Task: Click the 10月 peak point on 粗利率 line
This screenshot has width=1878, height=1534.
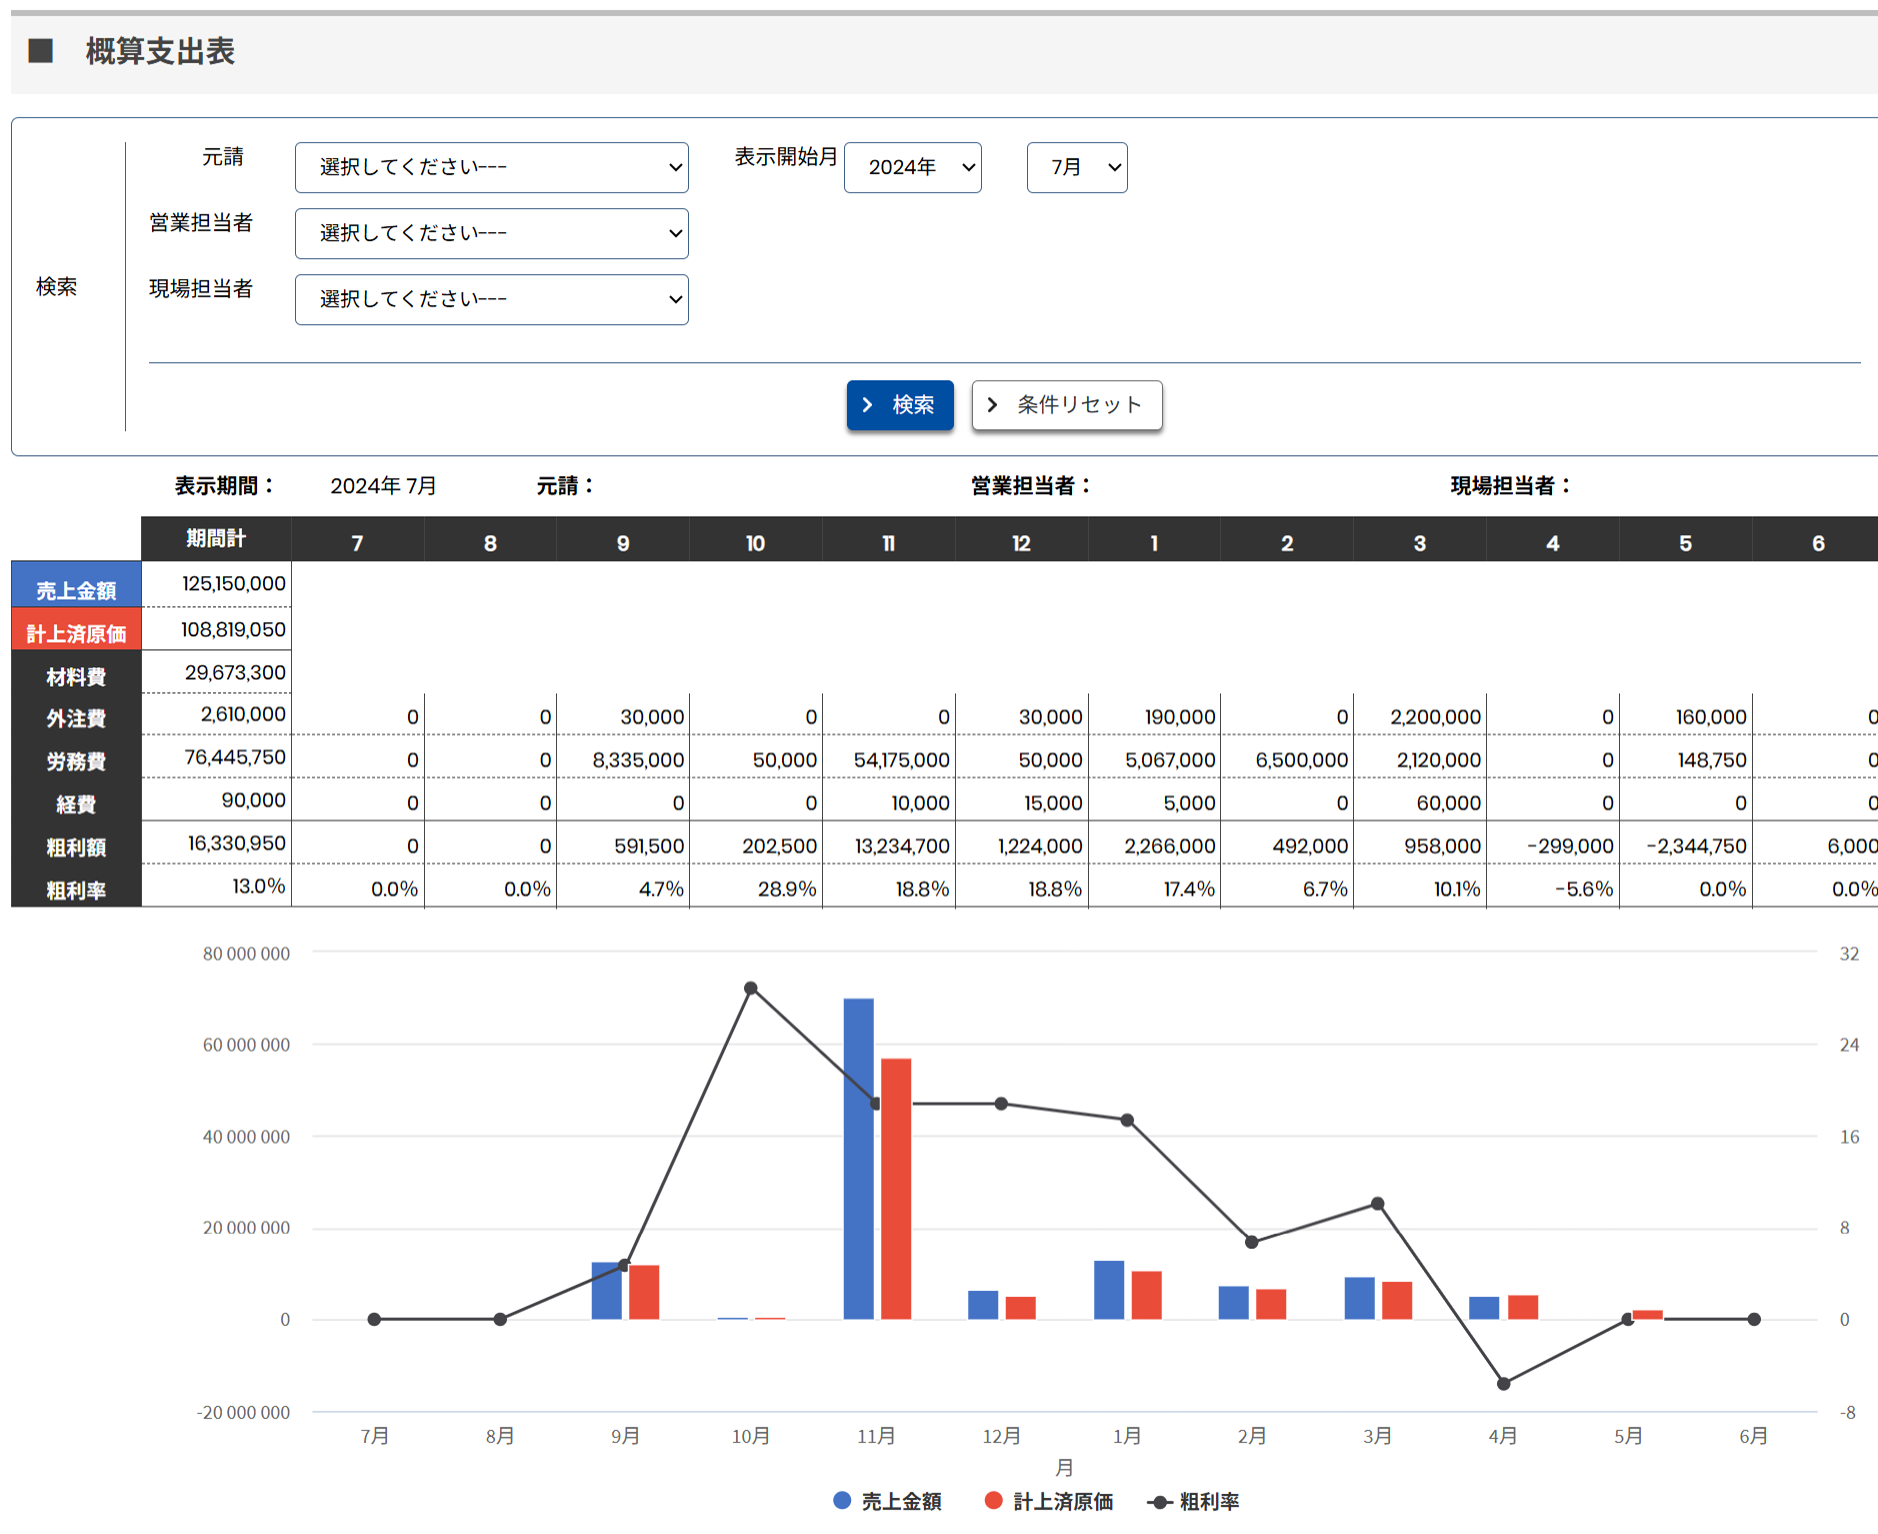Action: pyautogui.click(x=751, y=988)
